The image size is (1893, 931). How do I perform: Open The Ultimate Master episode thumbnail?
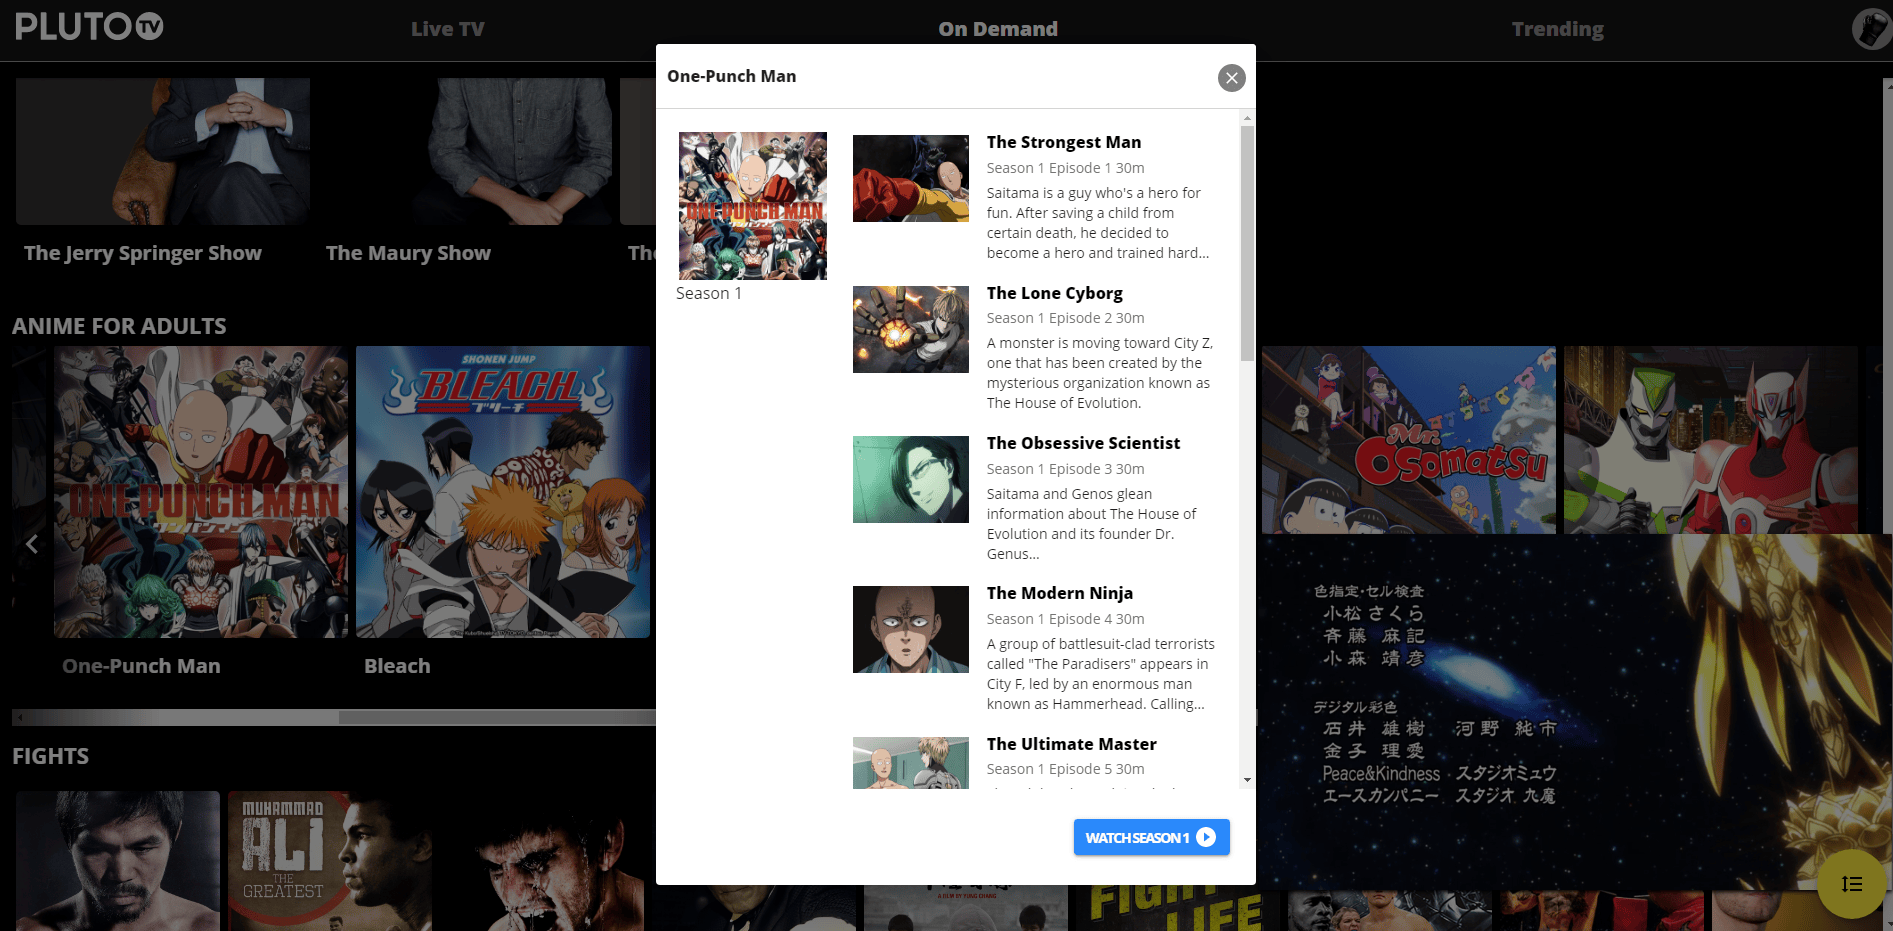click(910, 763)
